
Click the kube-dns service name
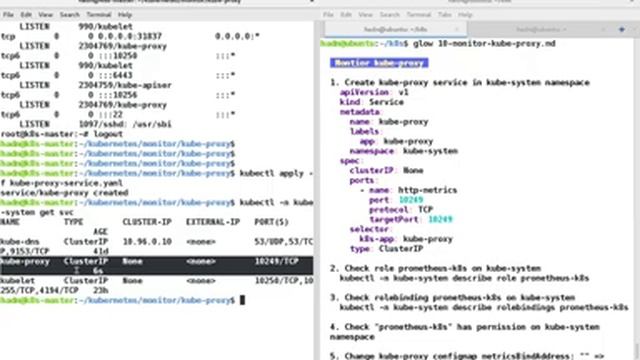[x=20, y=242]
